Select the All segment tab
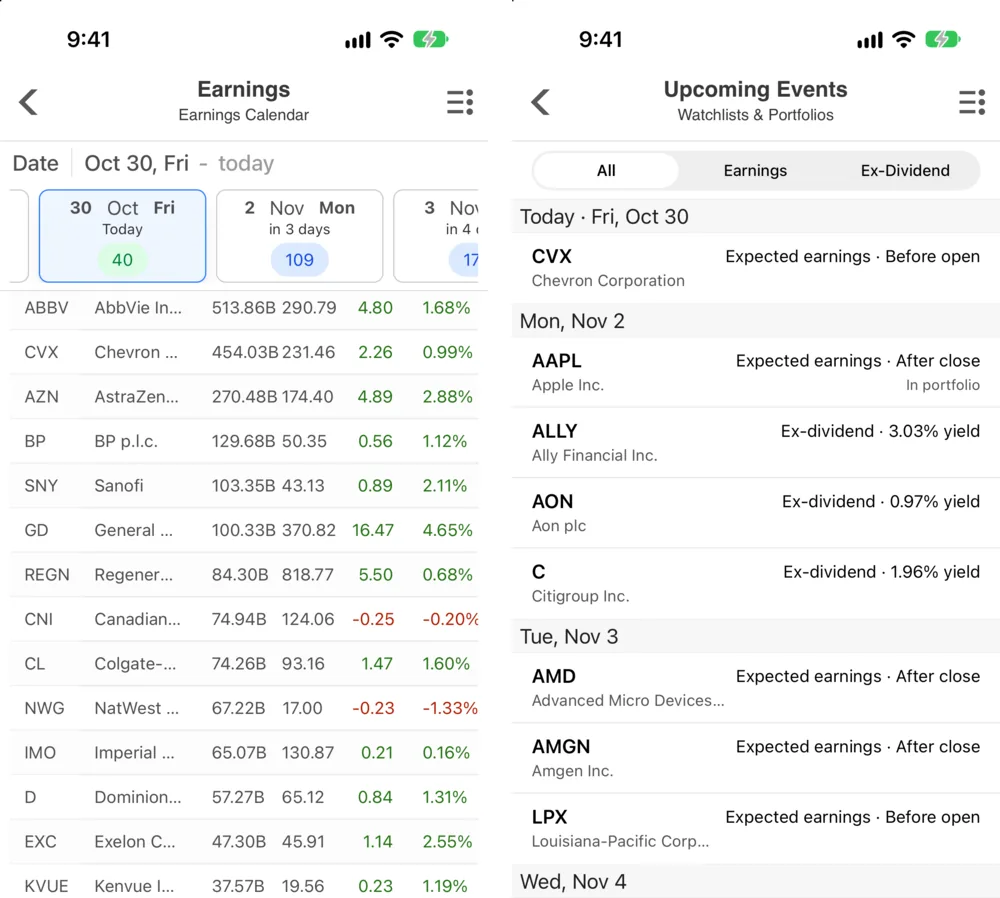This screenshot has width=1000, height=898. click(606, 170)
